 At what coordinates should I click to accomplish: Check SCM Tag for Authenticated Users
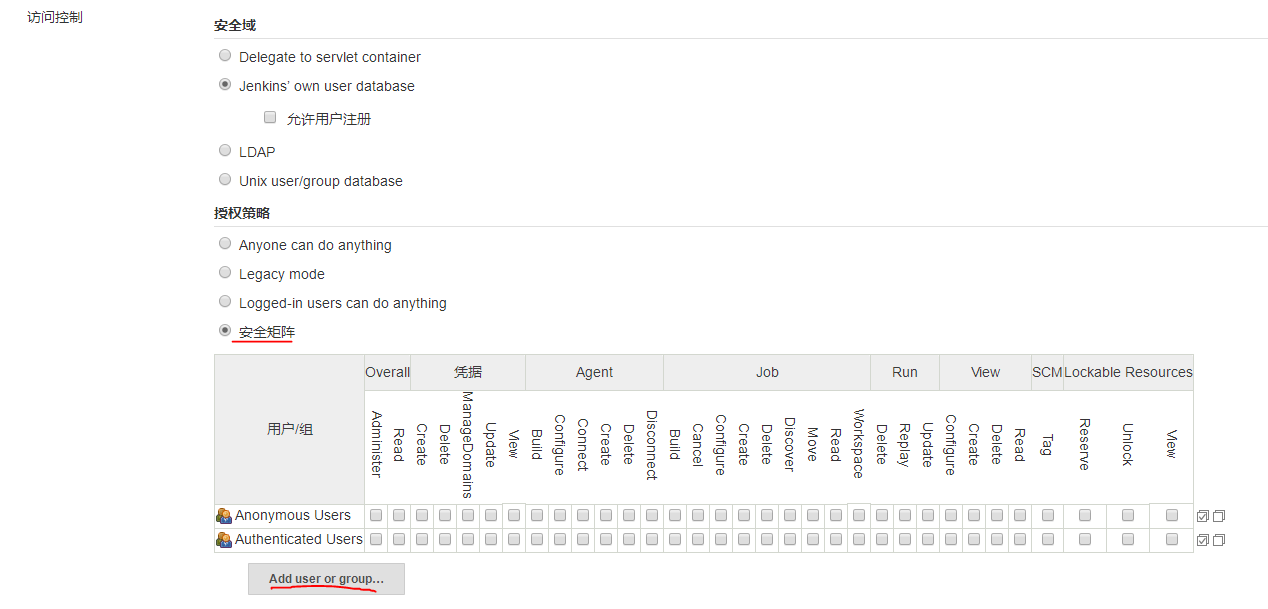tap(1048, 539)
